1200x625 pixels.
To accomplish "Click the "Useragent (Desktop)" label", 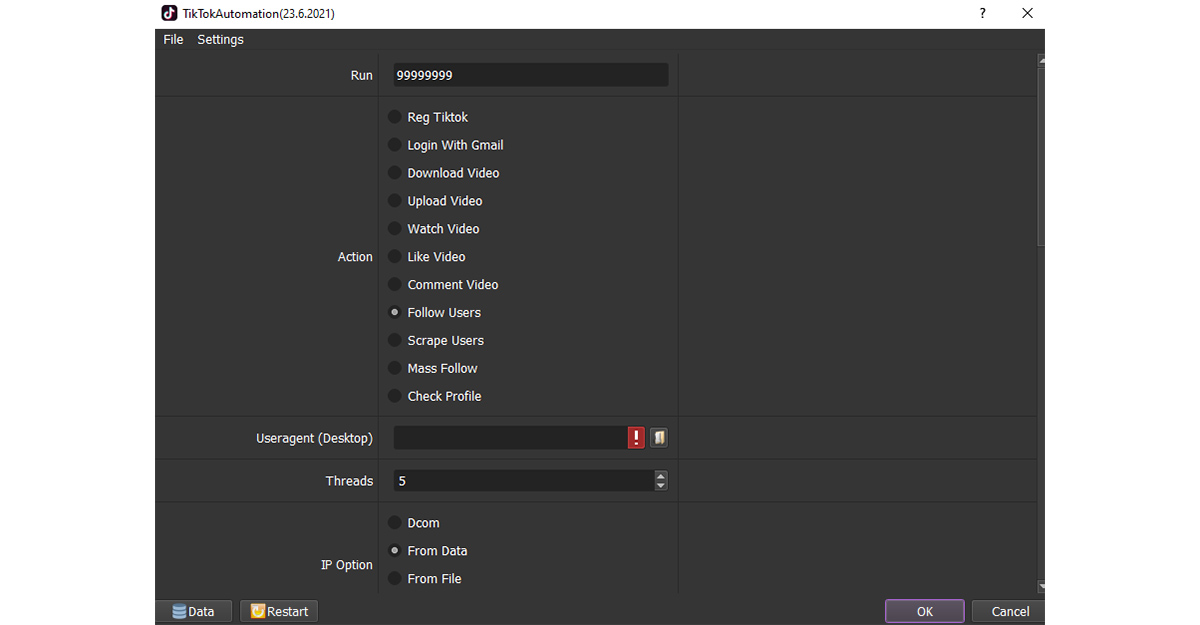I will point(314,438).
